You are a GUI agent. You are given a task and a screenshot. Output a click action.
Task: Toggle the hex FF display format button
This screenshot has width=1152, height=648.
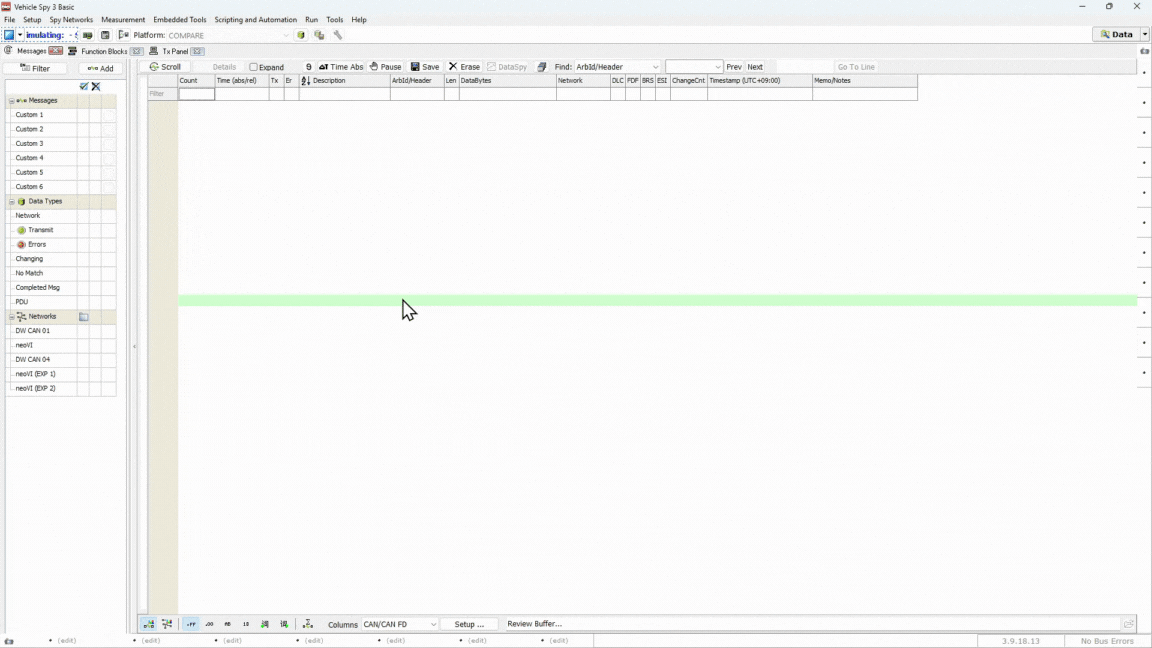point(190,624)
